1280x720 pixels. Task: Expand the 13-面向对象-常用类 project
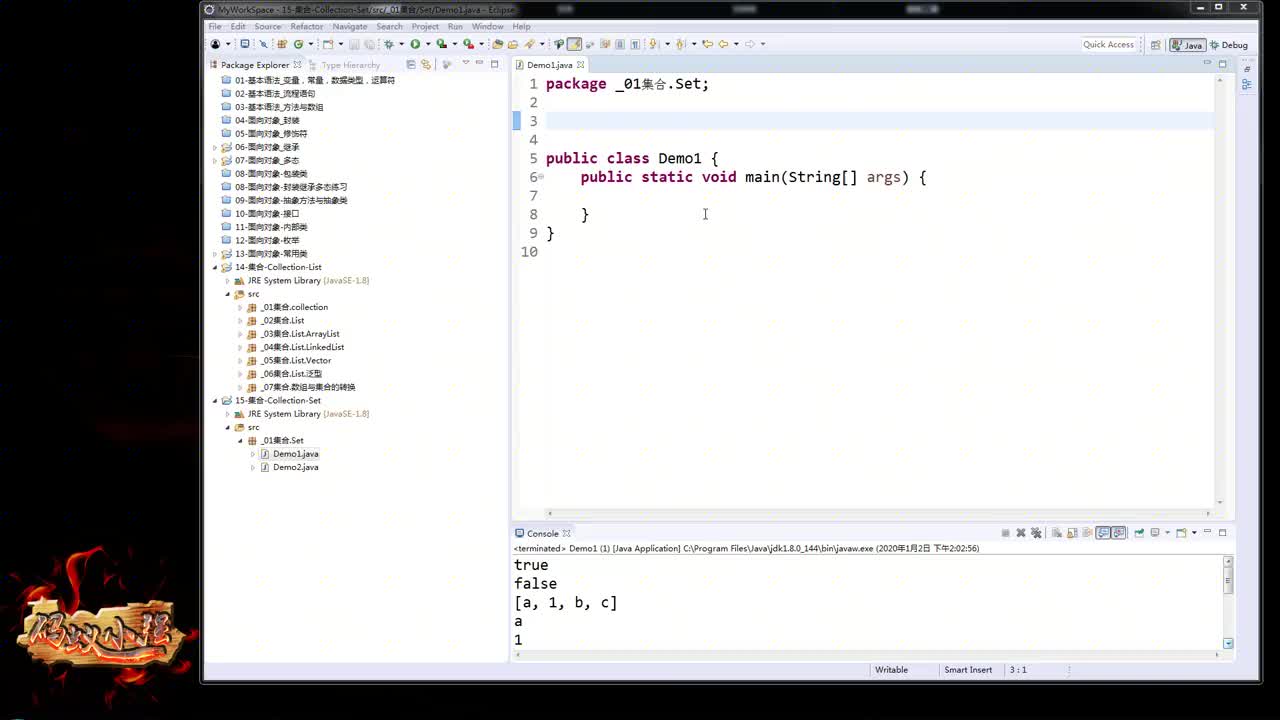[x=215, y=254]
